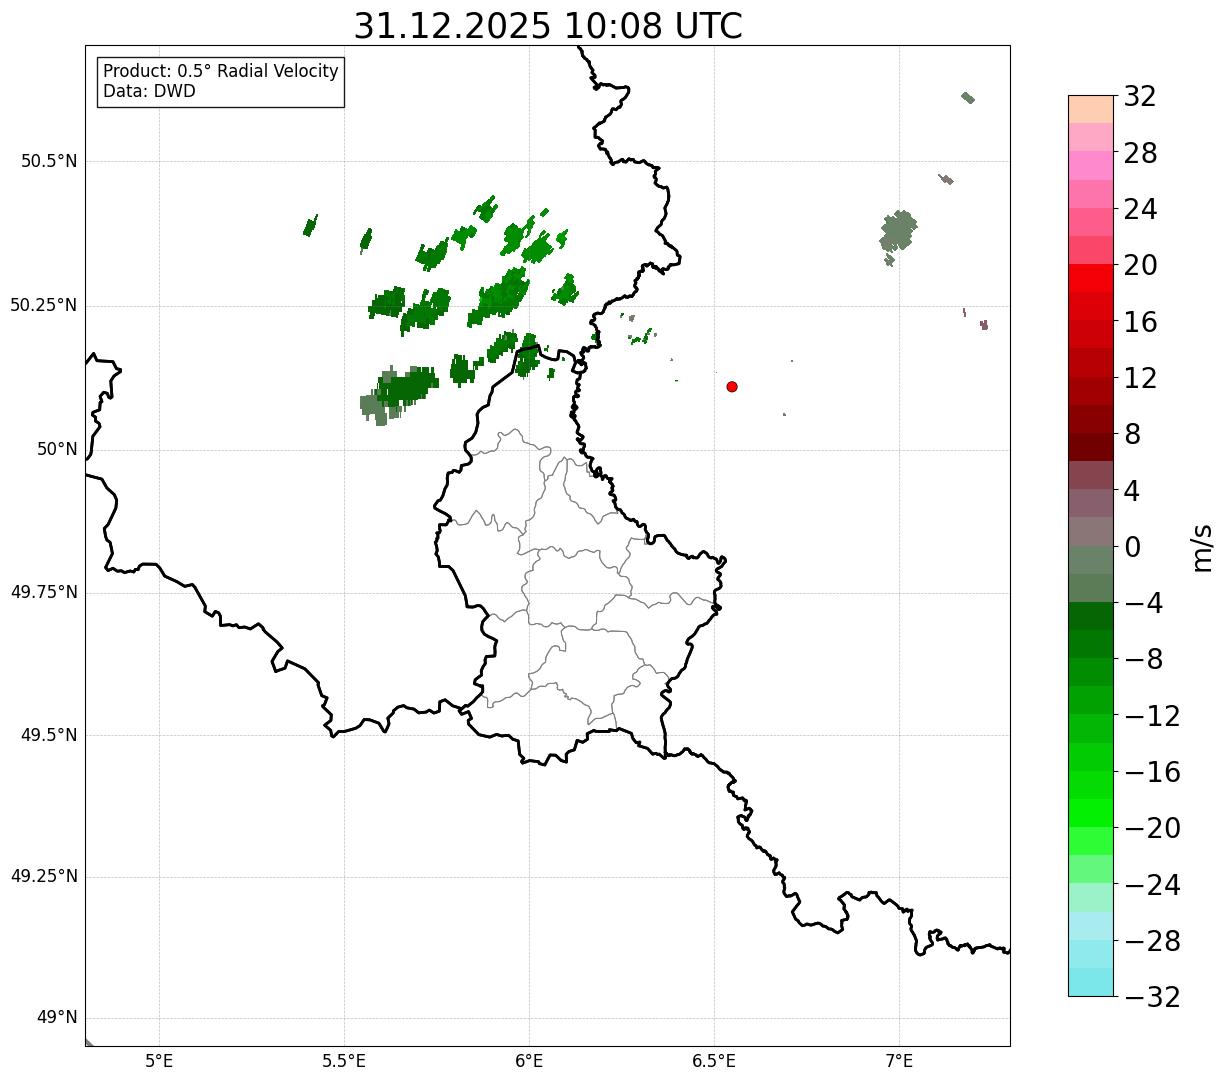
Task: Click the 6.5°E longitude label
Action: click(714, 1061)
